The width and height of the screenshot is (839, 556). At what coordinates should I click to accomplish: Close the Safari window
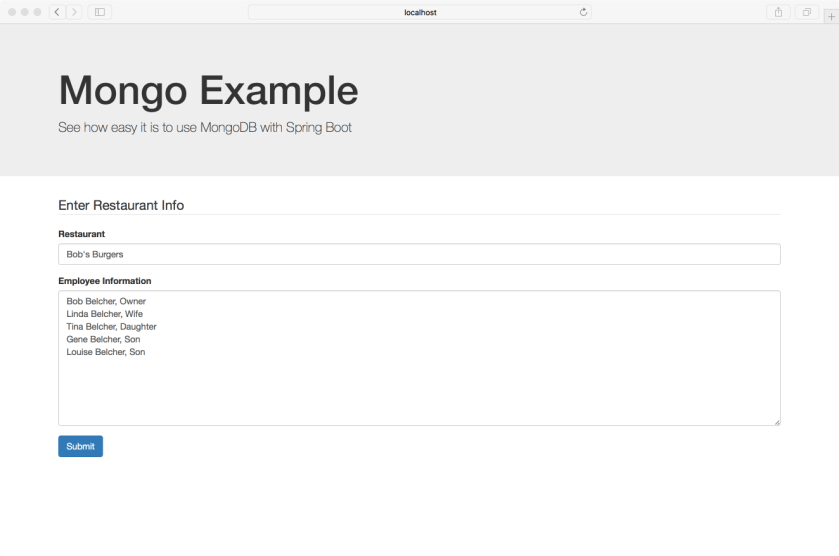coord(11,12)
